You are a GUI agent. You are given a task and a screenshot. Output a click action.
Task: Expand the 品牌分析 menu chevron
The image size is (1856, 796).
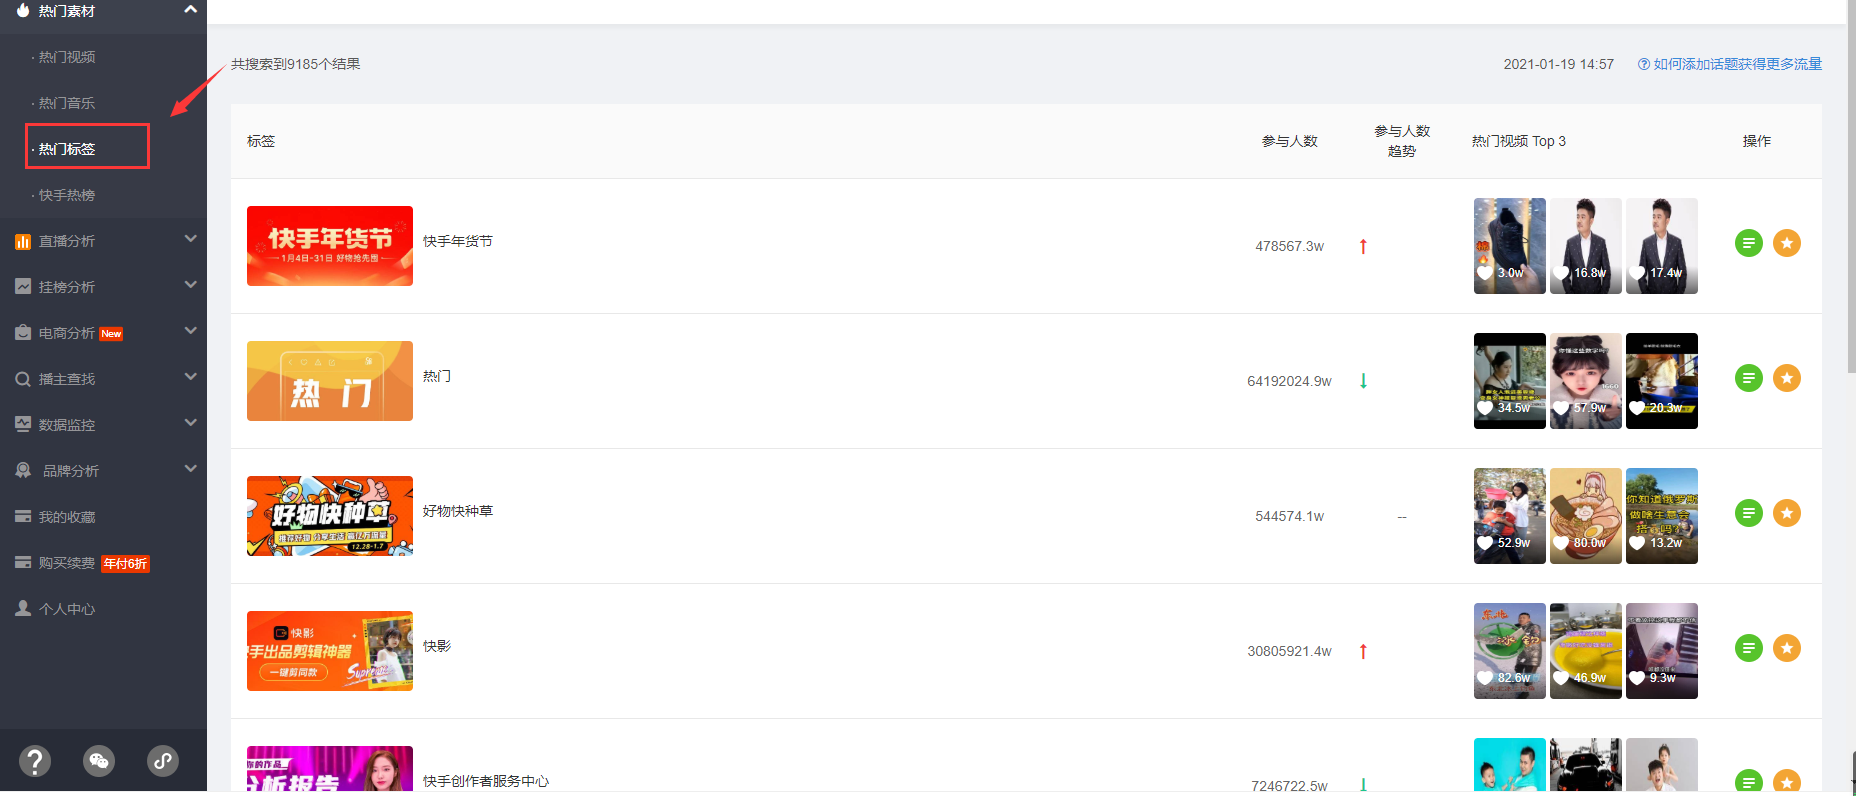click(x=190, y=469)
